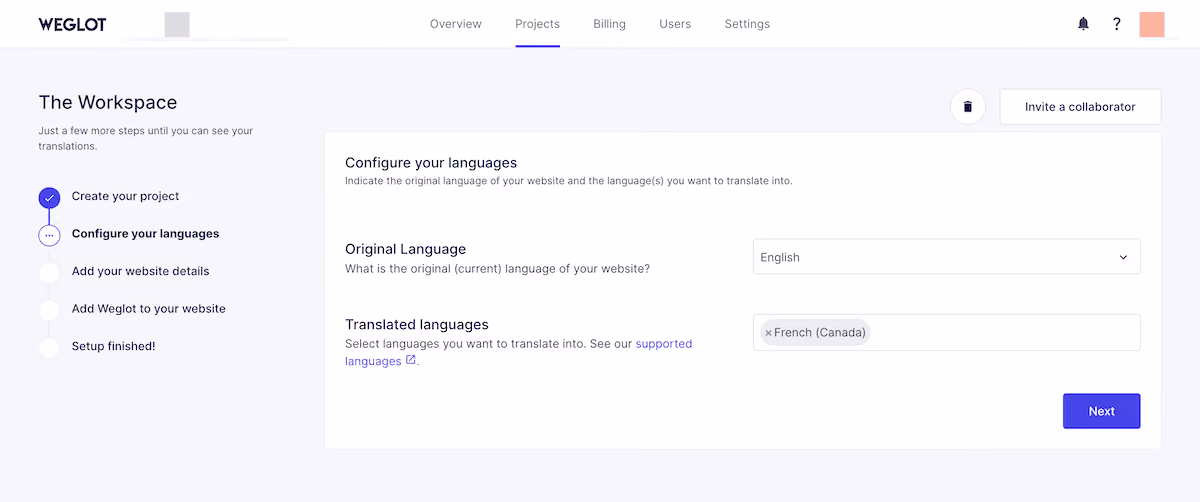Remove the French (Canada) language tag
The height and width of the screenshot is (502, 1200).
pyautogui.click(x=768, y=333)
